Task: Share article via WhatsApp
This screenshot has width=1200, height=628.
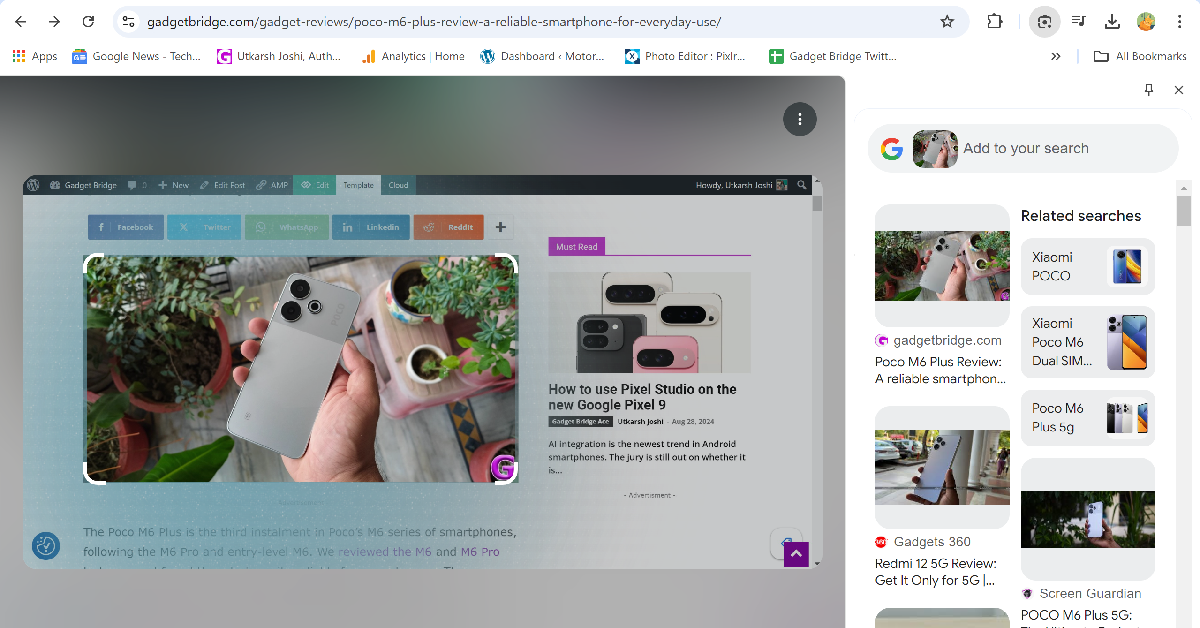Action: [287, 227]
